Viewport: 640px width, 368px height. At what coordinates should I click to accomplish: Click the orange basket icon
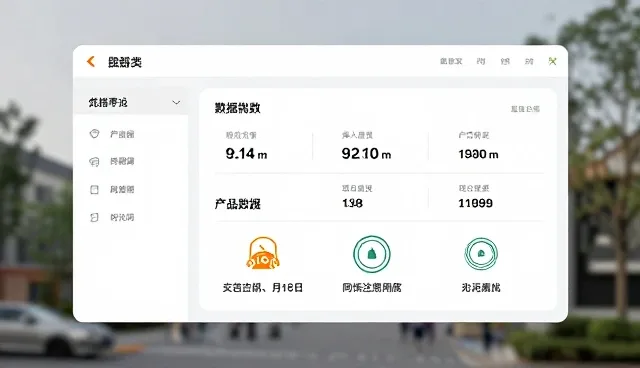pos(263,253)
